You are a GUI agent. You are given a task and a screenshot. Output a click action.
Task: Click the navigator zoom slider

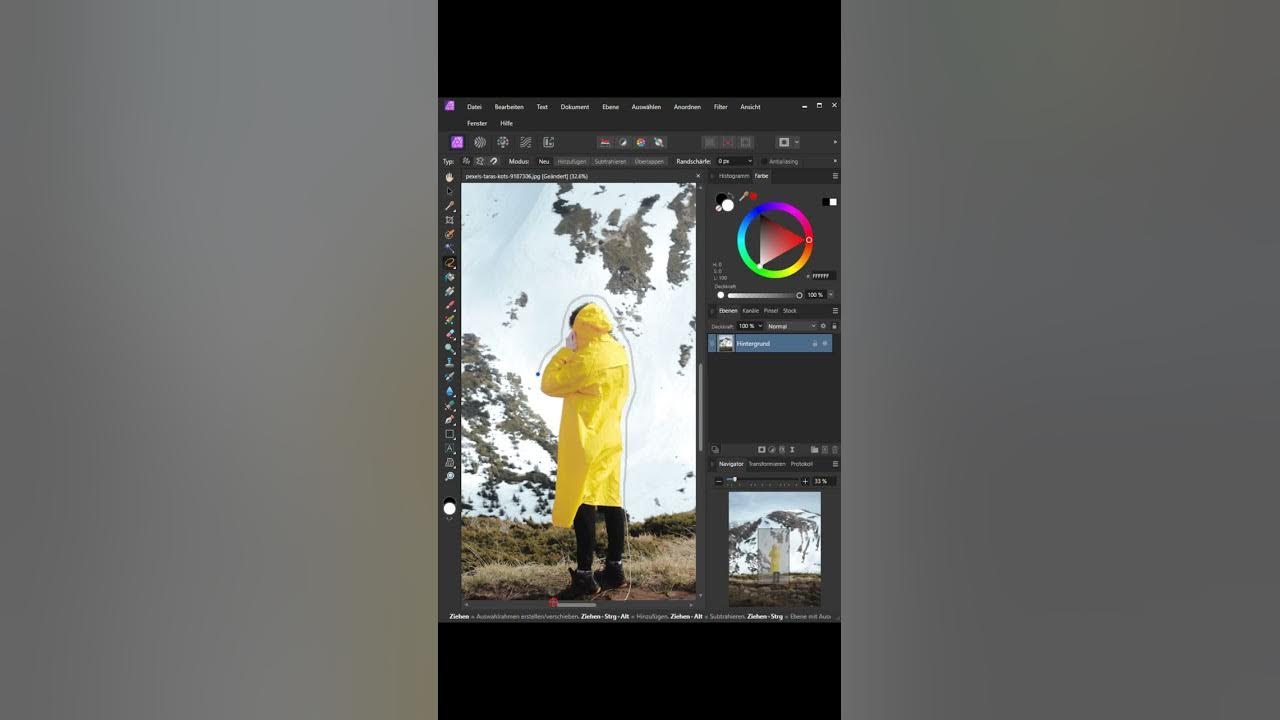click(762, 481)
